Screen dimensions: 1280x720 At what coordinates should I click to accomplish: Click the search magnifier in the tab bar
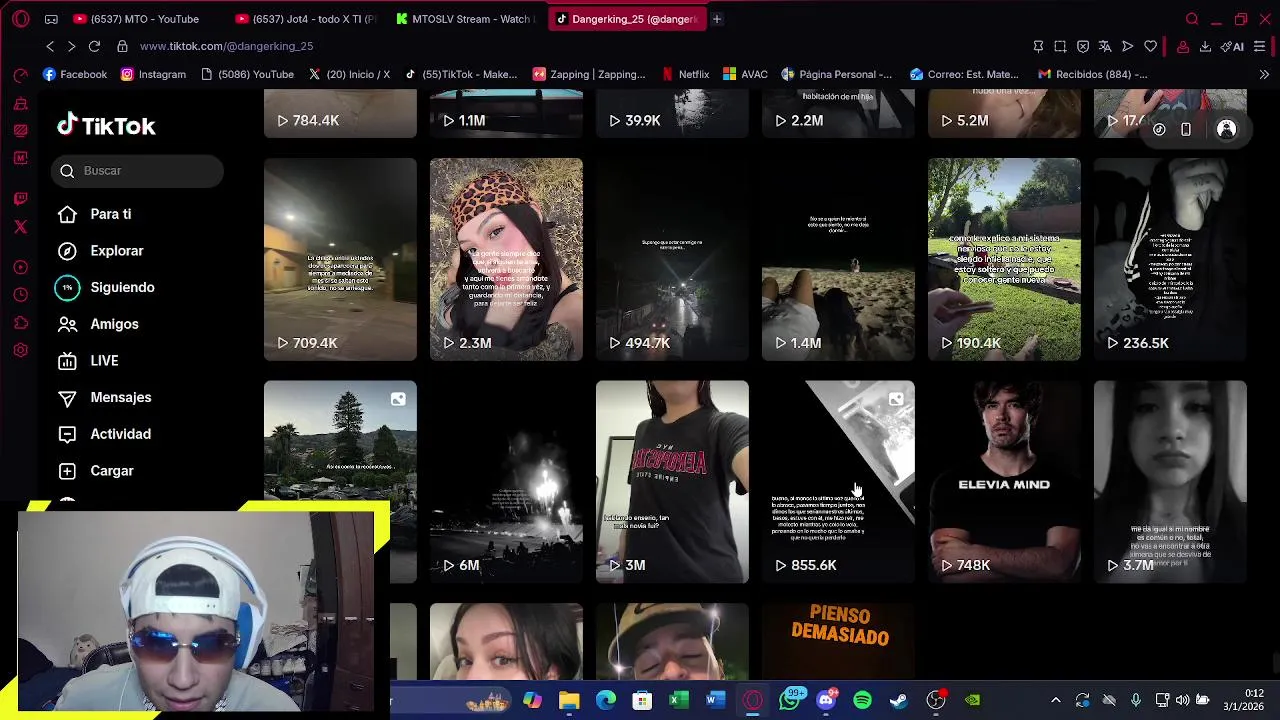coord(1192,19)
